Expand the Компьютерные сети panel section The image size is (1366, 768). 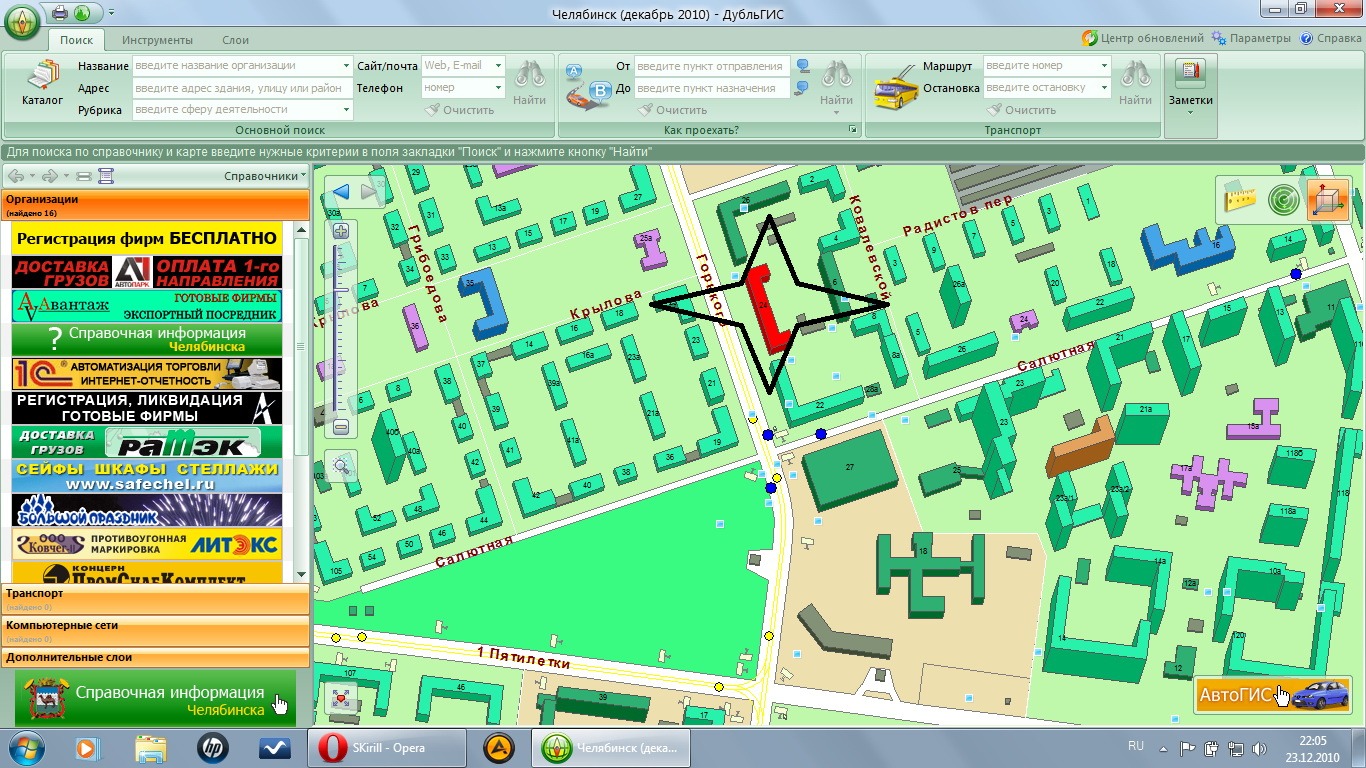point(155,631)
